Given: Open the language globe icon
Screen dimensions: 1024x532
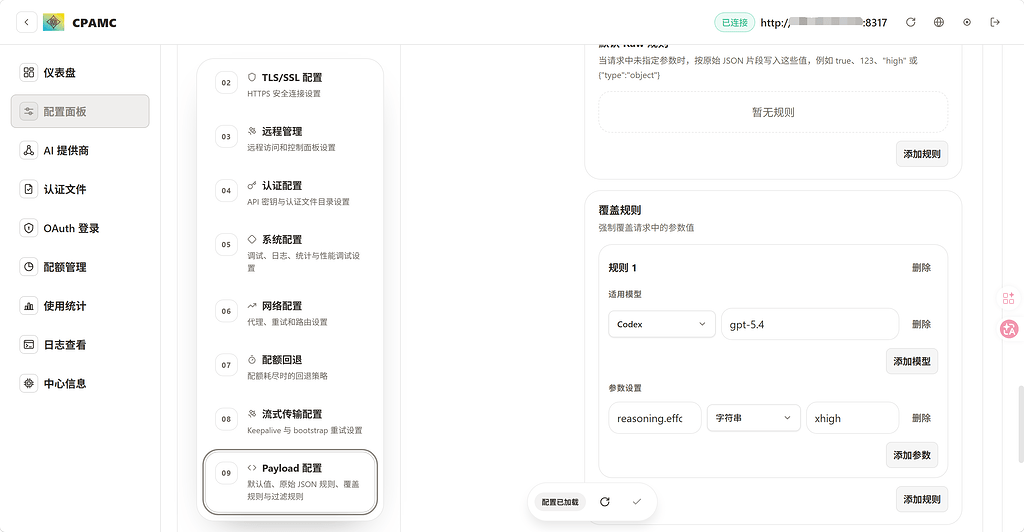Looking at the screenshot, I should pyautogui.click(x=938, y=22).
